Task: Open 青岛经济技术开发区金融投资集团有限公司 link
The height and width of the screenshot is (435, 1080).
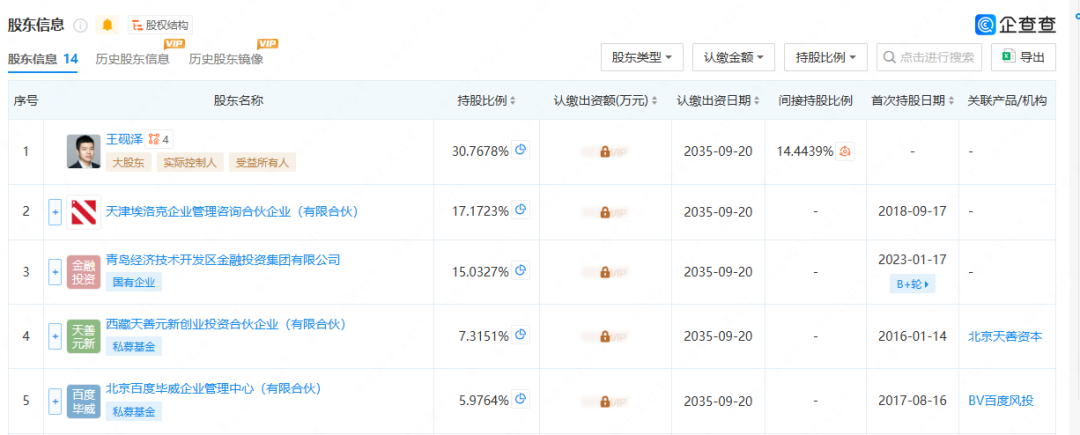Action: click(223, 259)
